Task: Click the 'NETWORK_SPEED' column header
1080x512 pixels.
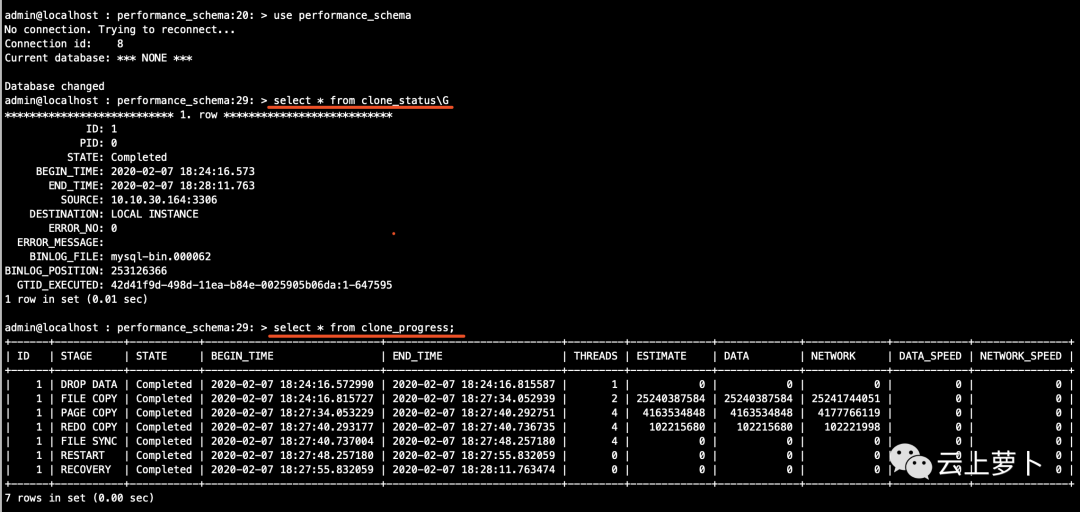Action: 1021,356
